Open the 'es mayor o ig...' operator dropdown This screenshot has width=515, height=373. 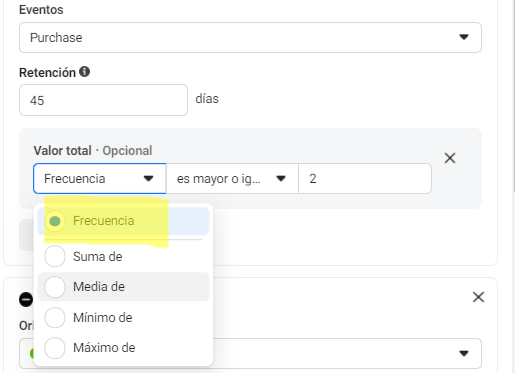(x=232, y=179)
